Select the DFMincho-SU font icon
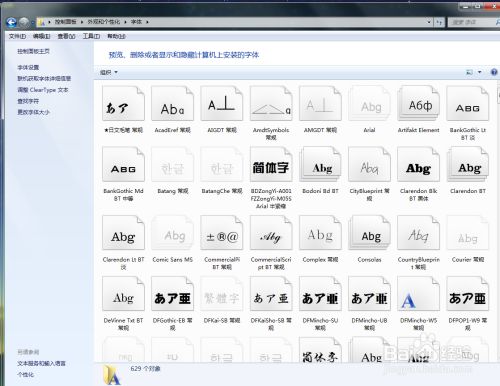This screenshot has width=500, height=386. coord(320,294)
